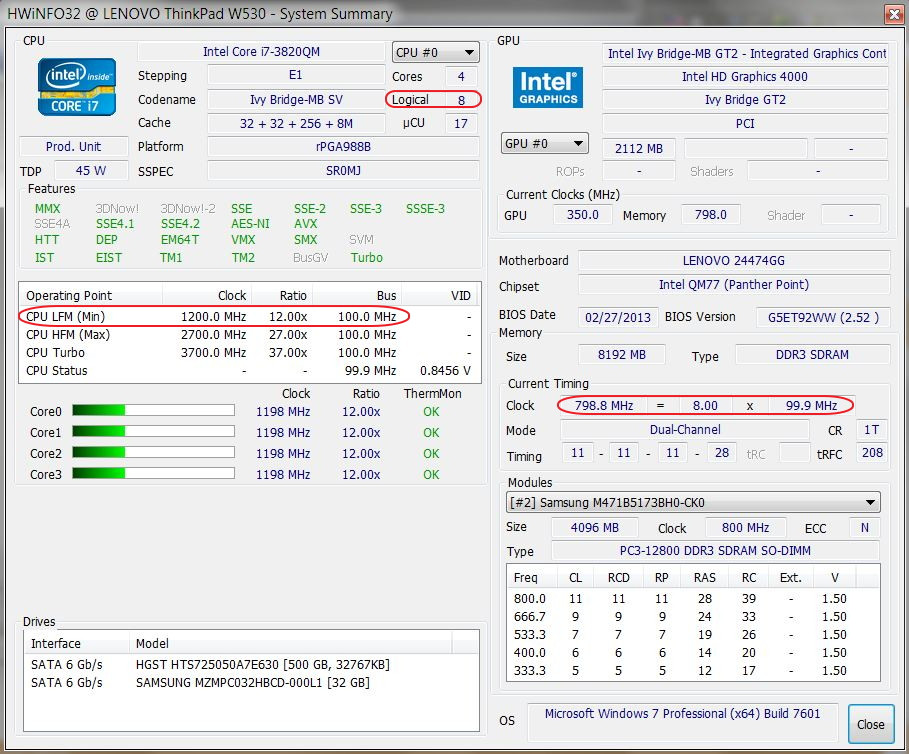Click the VID column header
The width and height of the screenshot is (909, 754).
(441, 296)
